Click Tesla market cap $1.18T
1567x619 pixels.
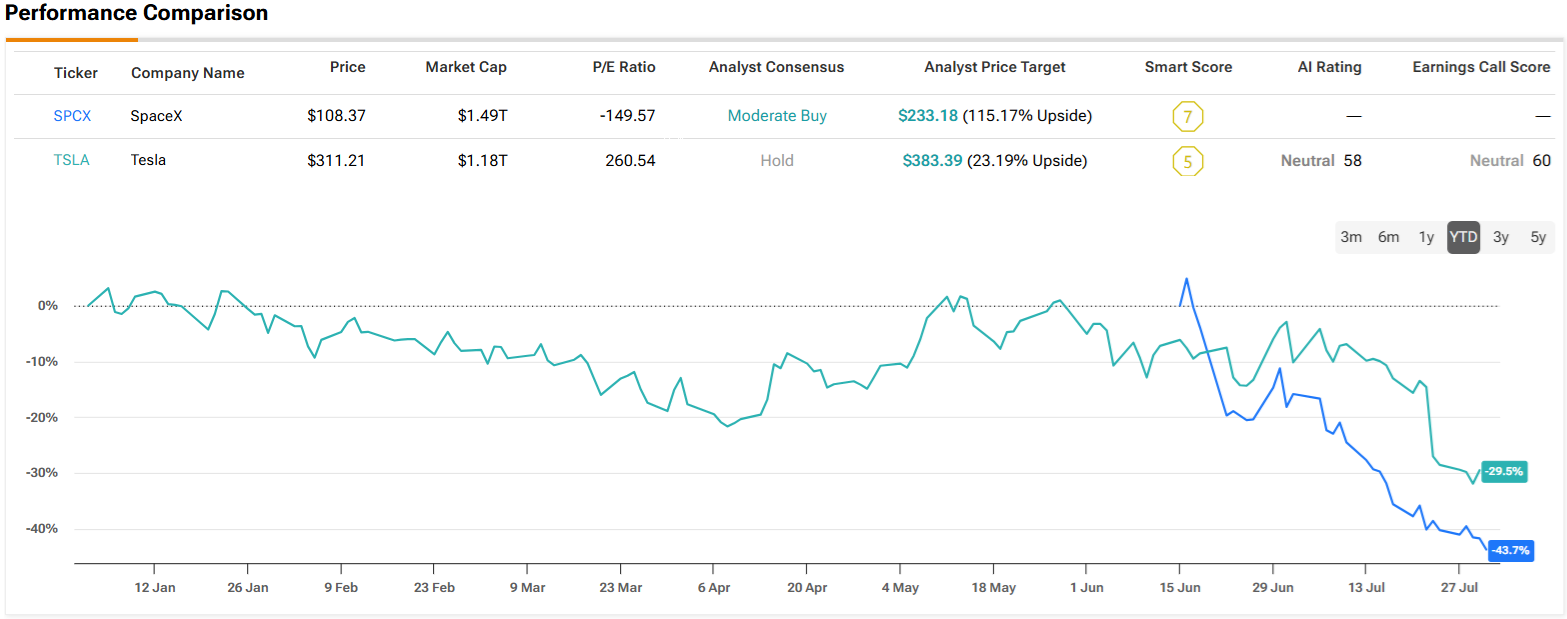(x=483, y=160)
